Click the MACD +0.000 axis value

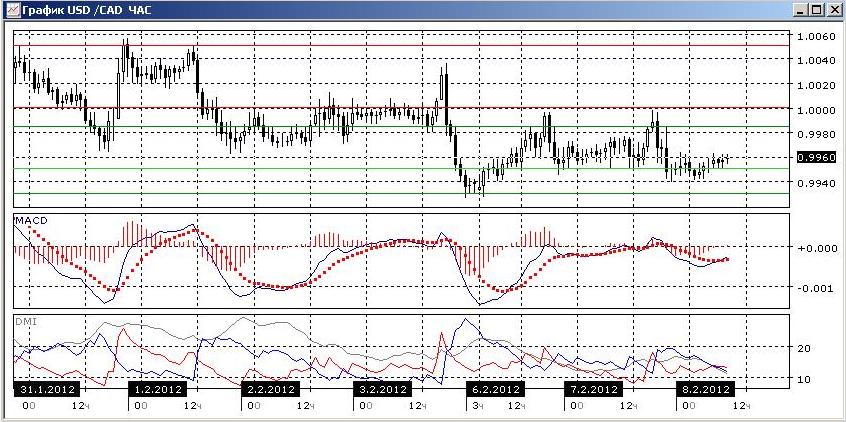coord(816,248)
